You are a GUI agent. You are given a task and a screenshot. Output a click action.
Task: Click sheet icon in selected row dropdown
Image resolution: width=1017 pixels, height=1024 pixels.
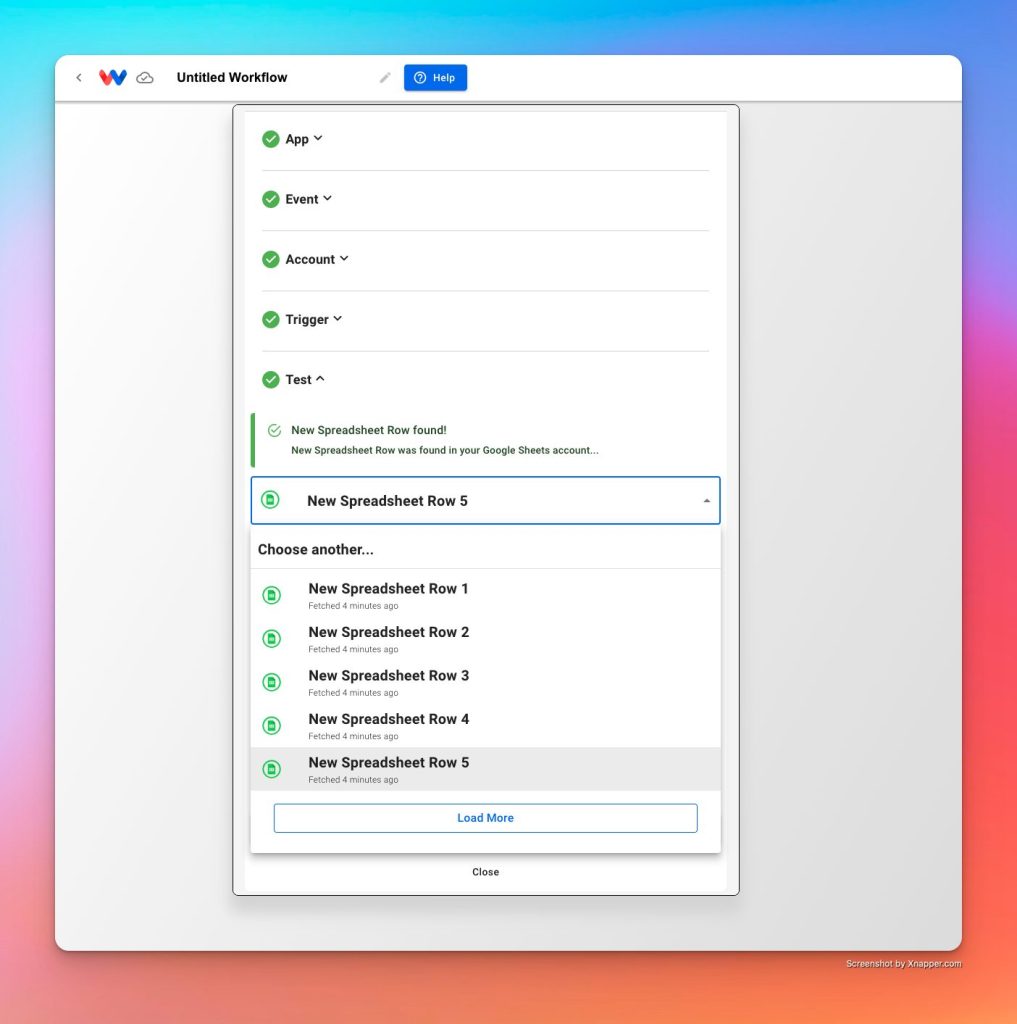tap(270, 500)
